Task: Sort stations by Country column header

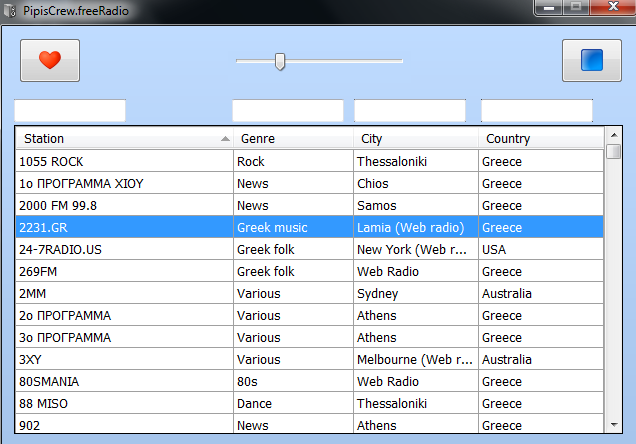Action: (x=540, y=139)
